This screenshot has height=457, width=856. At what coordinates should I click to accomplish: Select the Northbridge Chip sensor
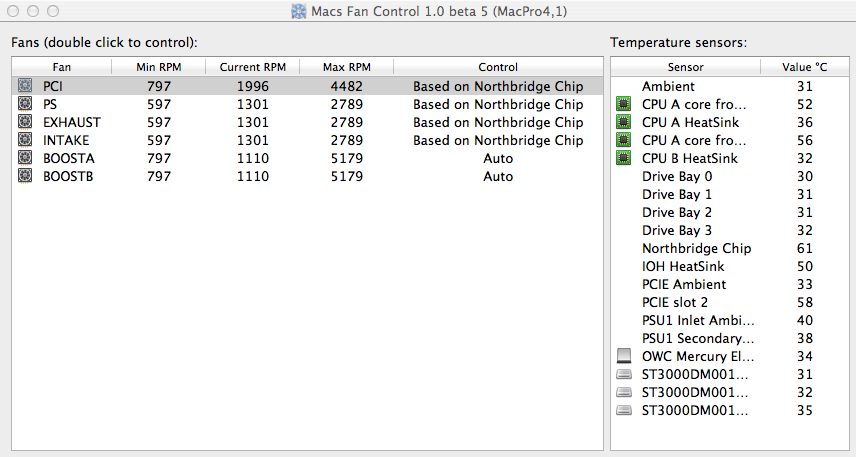click(x=730, y=248)
